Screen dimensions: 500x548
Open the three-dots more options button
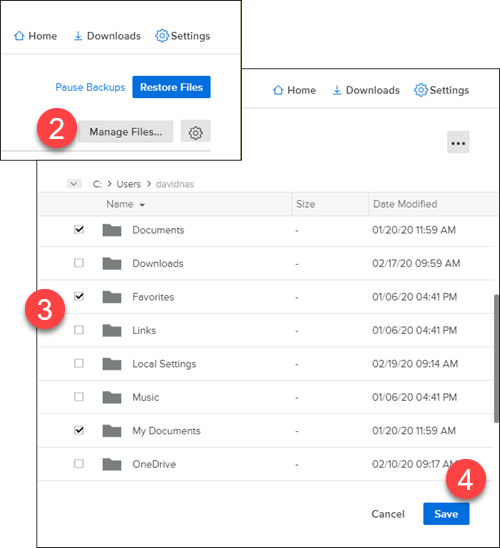point(458,142)
